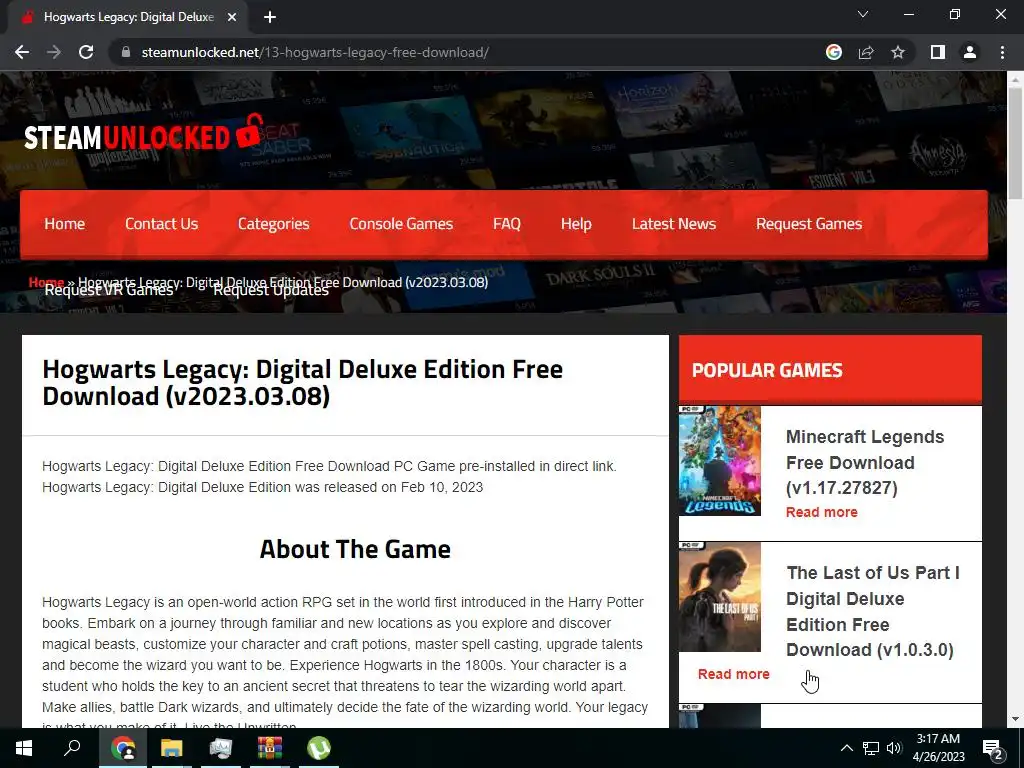The height and width of the screenshot is (768, 1024).
Task: Open the Latest News menu item
Action: 674,223
